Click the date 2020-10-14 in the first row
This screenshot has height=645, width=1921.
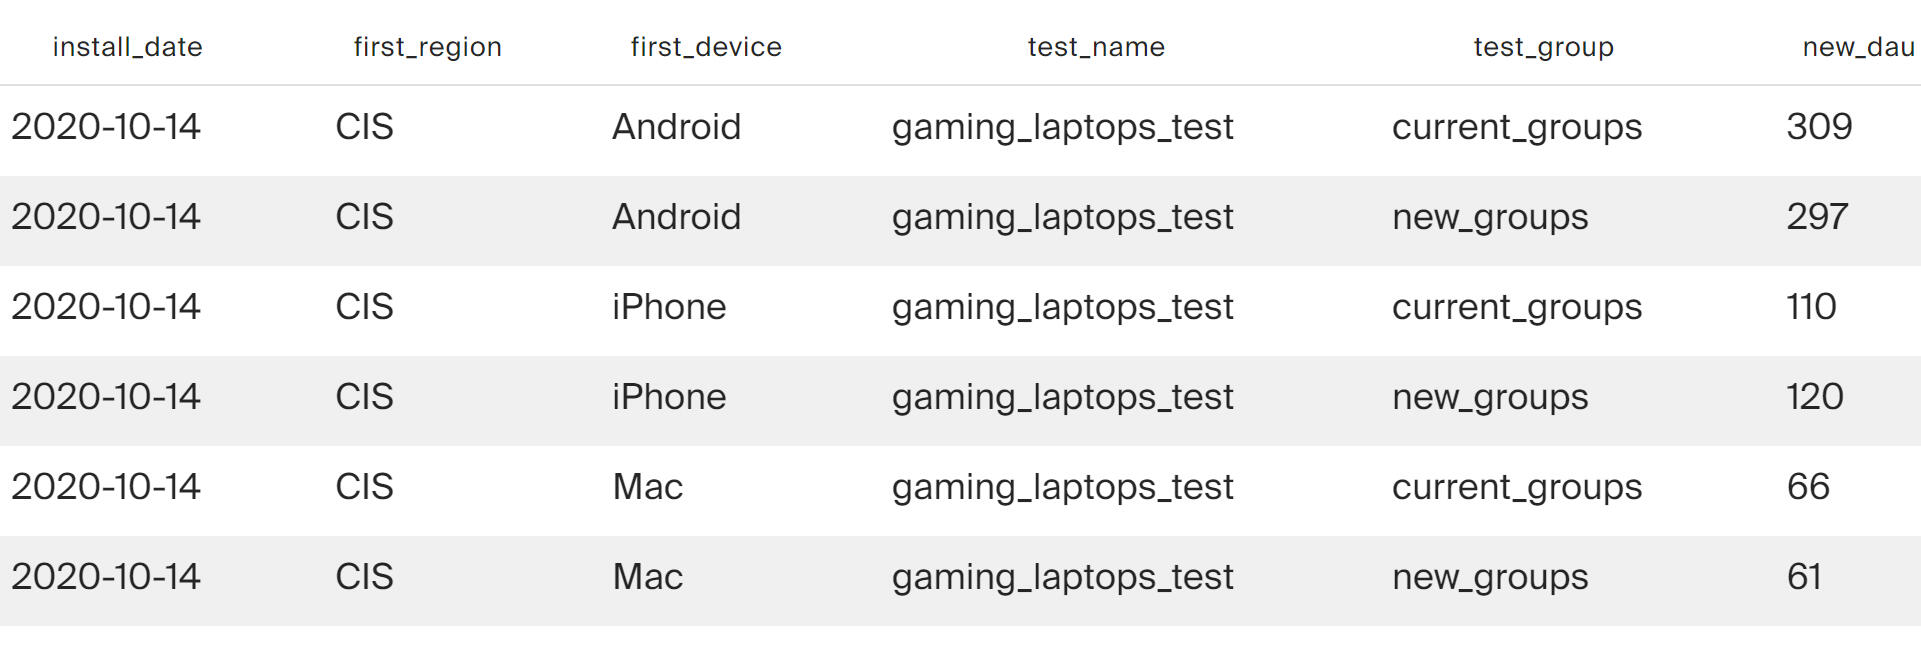pos(106,127)
